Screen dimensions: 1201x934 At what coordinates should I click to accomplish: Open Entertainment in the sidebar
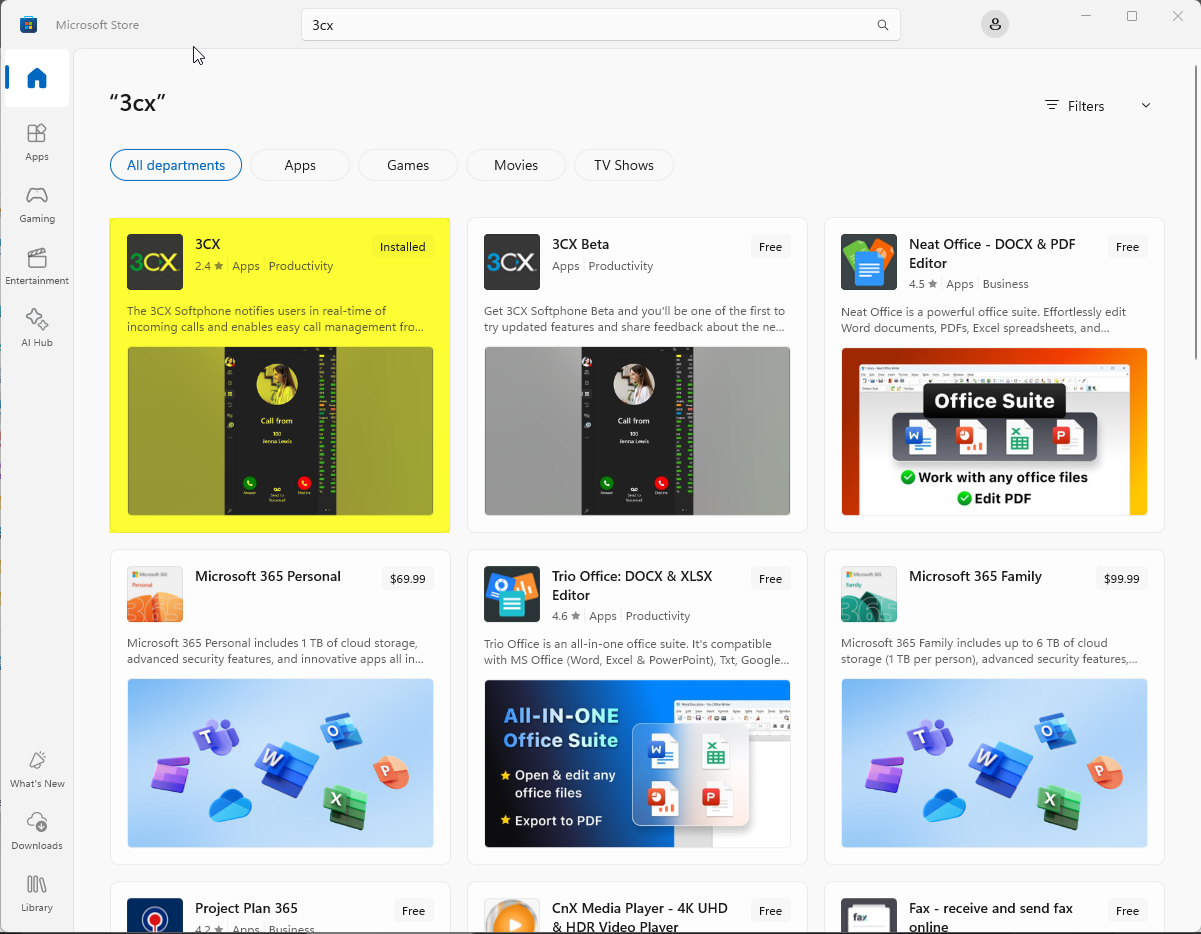37,266
